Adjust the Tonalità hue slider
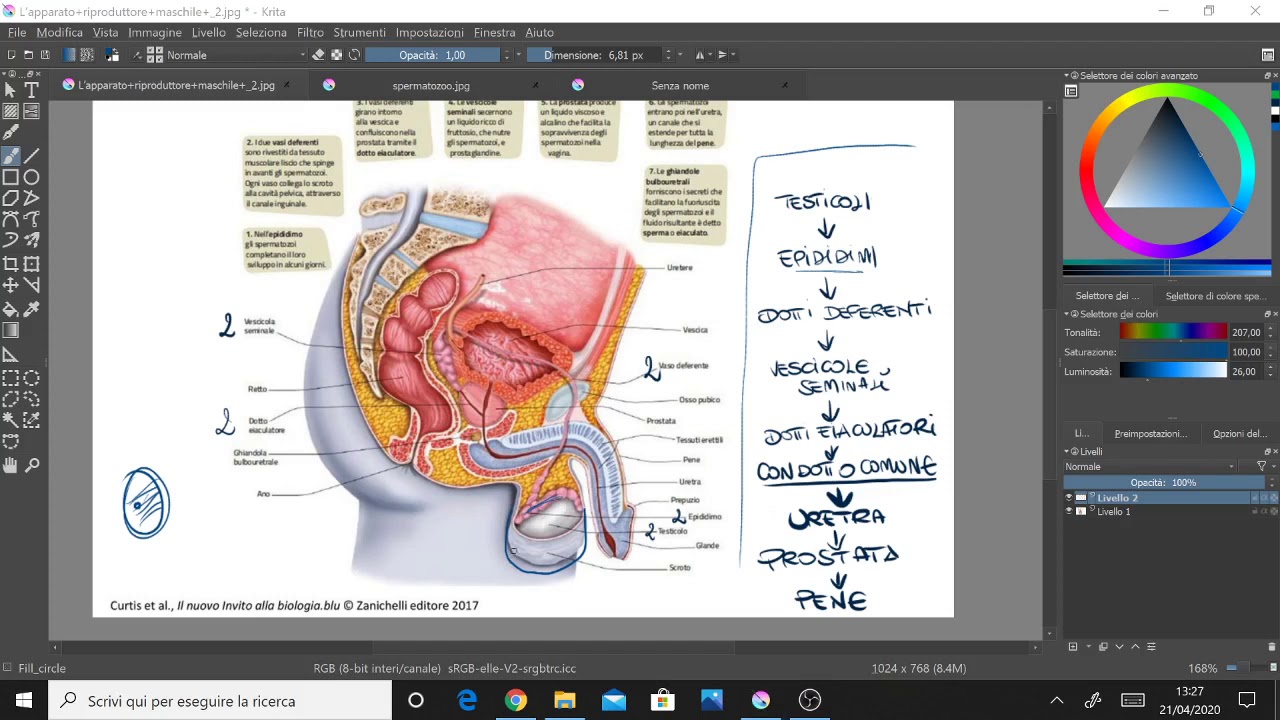Image resolution: width=1280 pixels, height=720 pixels. pyautogui.click(x=1173, y=332)
